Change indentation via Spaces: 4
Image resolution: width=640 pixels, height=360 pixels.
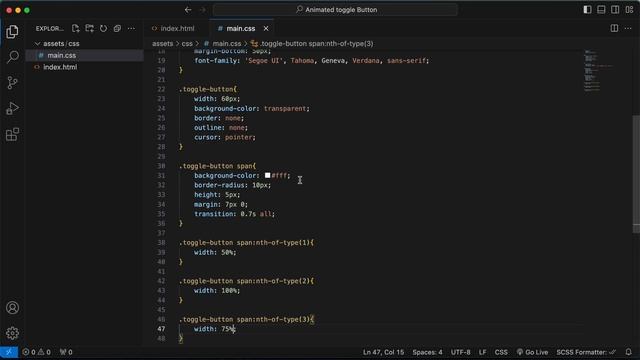click(x=427, y=352)
